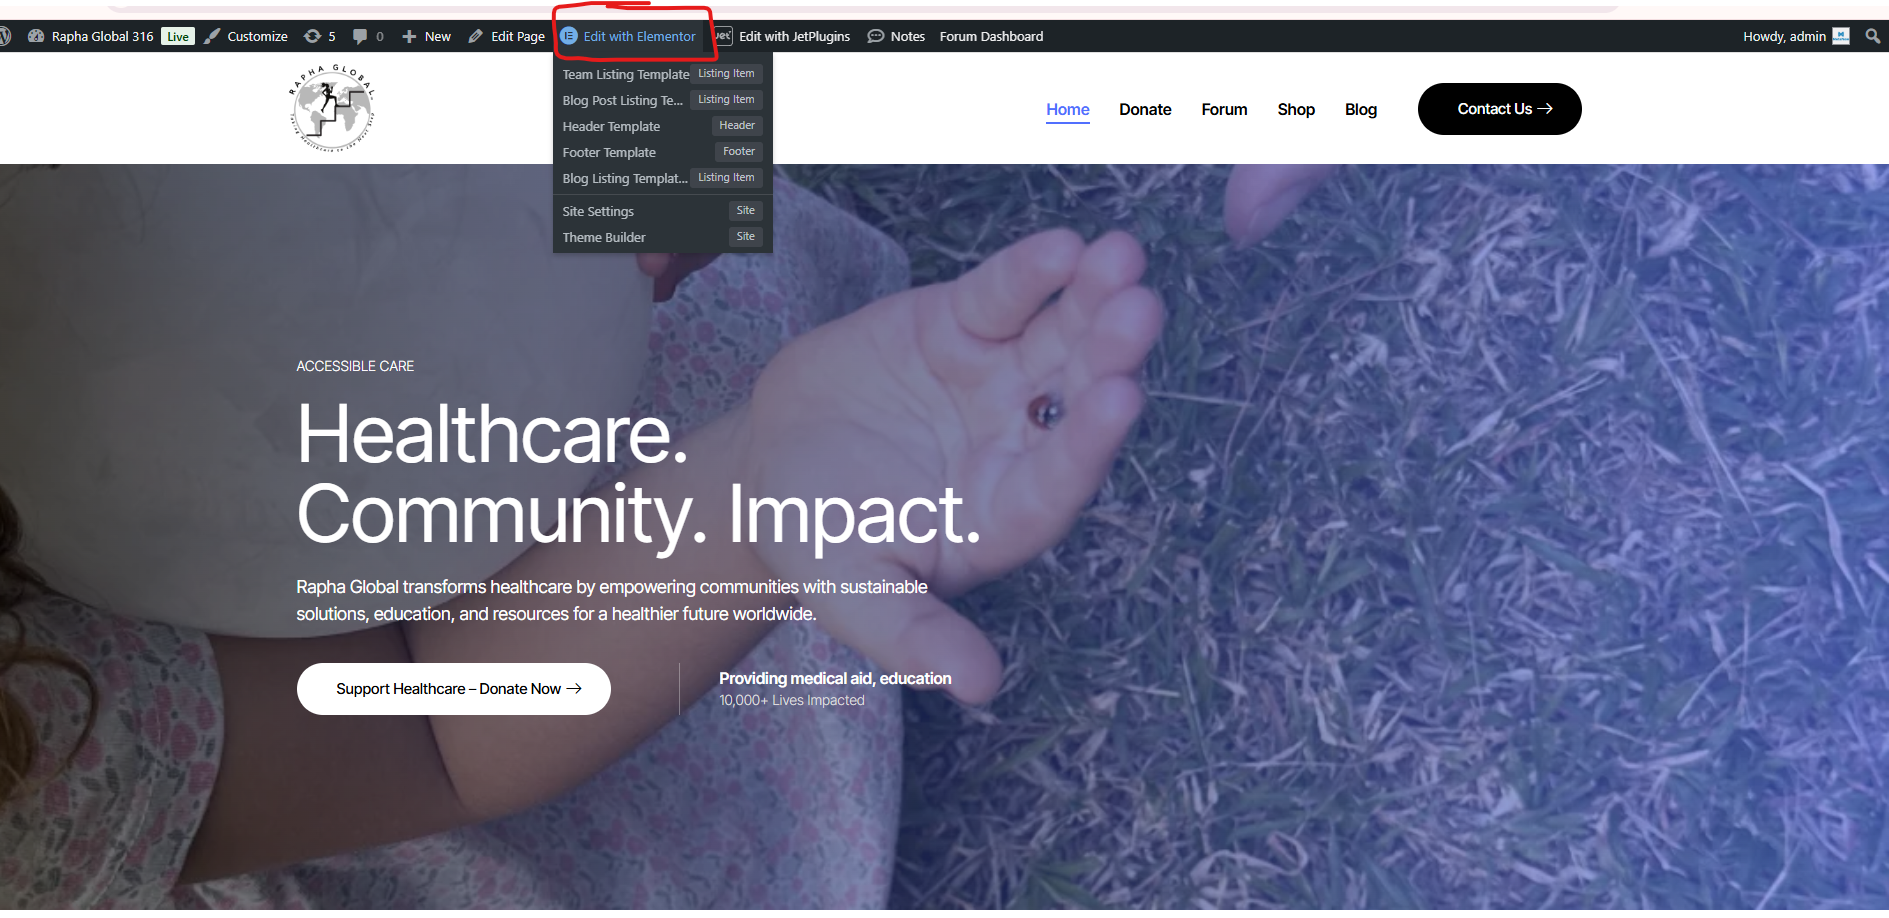The image size is (1889, 918).
Task: Click the Jet icon beside Edit with JetPlugins
Action: tap(722, 36)
